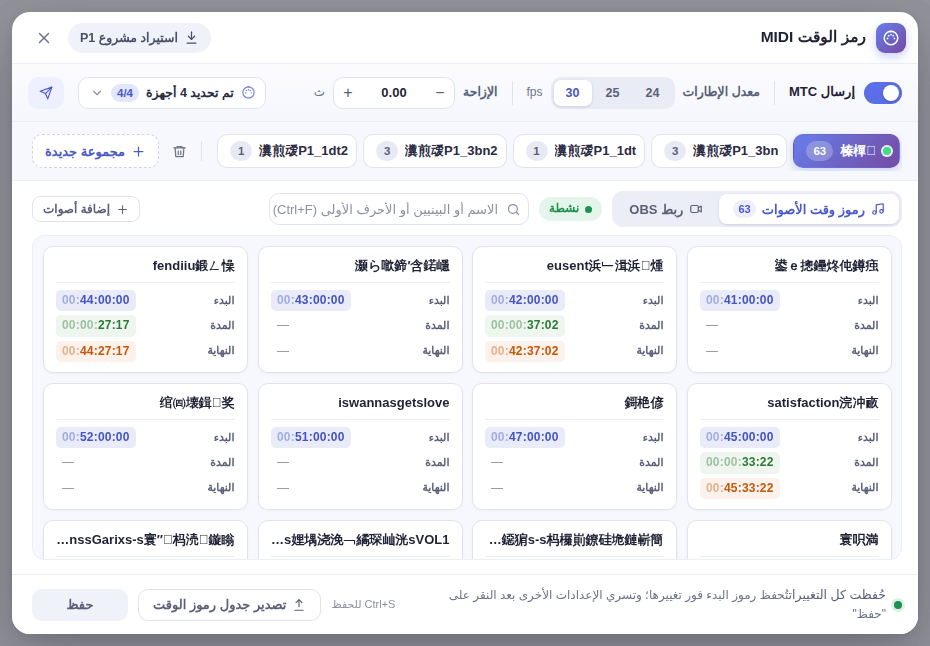The image size is (930, 646).
Task: Open the iswannasgetslove sound card title
Action: tap(394, 403)
